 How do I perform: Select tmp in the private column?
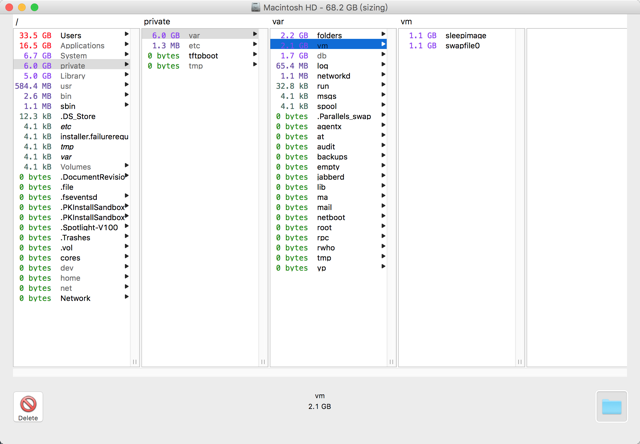click(x=200, y=65)
